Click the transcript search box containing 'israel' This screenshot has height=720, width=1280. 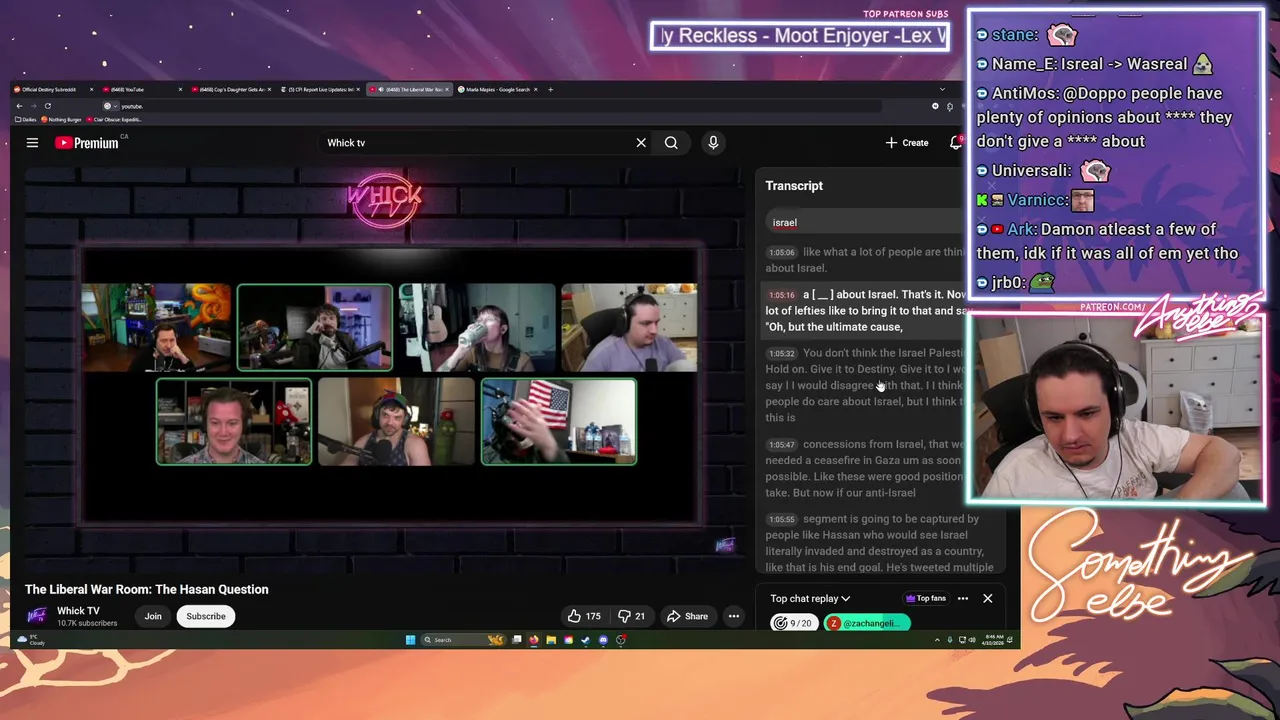click(865, 222)
